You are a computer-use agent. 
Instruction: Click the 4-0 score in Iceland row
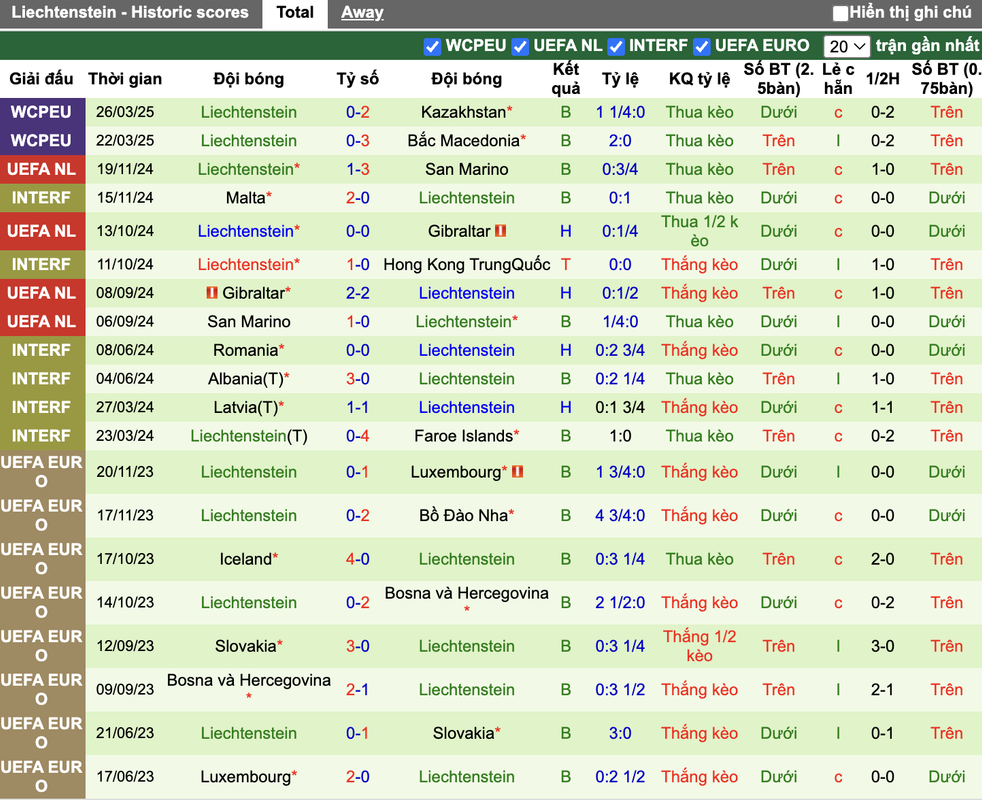pyautogui.click(x=358, y=559)
